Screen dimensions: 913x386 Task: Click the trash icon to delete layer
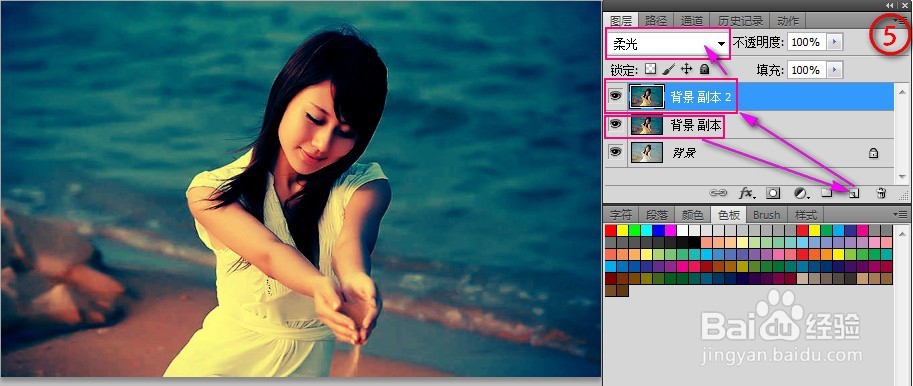click(x=882, y=193)
